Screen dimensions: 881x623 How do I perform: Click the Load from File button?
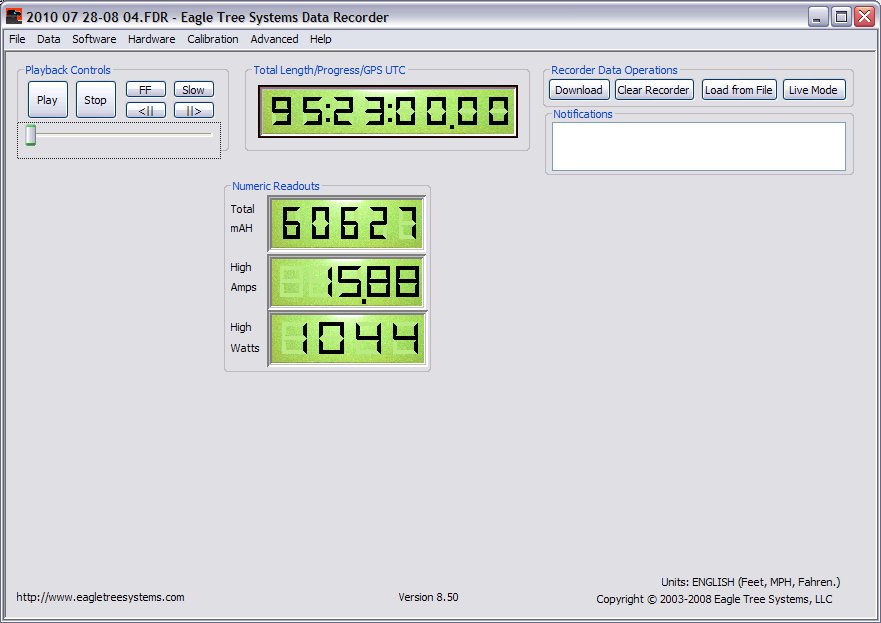point(738,90)
